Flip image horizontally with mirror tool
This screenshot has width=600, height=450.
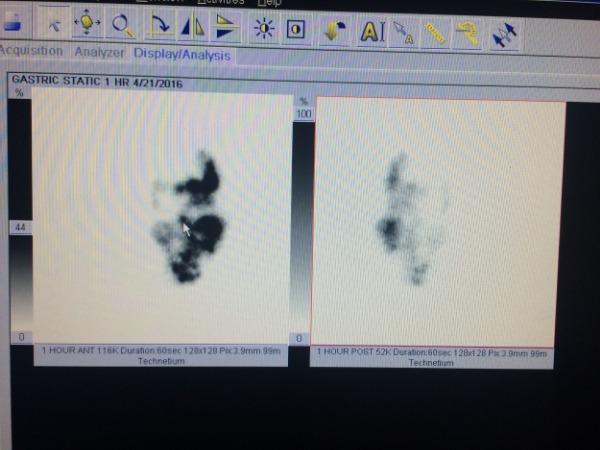click(x=192, y=26)
